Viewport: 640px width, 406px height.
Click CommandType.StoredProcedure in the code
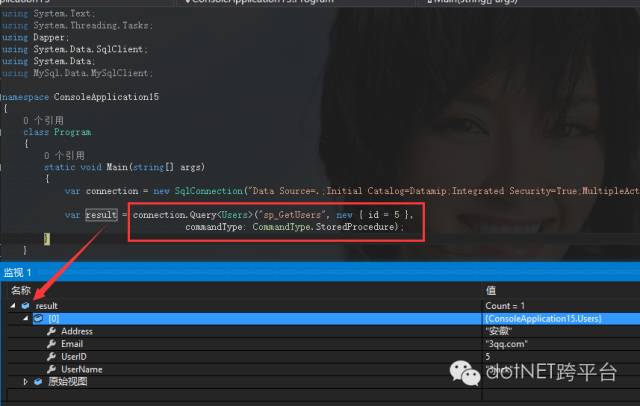(x=324, y=226)
